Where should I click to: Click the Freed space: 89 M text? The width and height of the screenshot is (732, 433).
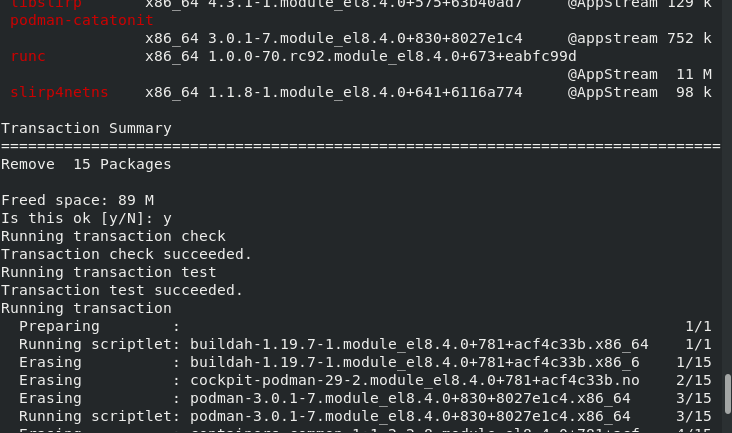pyautogui.click(x=77, y=200)
